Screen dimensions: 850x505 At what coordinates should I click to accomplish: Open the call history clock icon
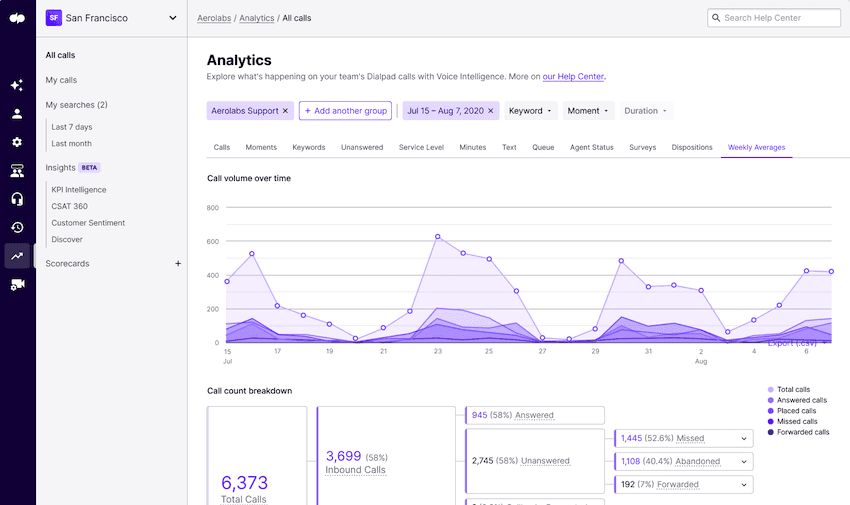[17, 227]
